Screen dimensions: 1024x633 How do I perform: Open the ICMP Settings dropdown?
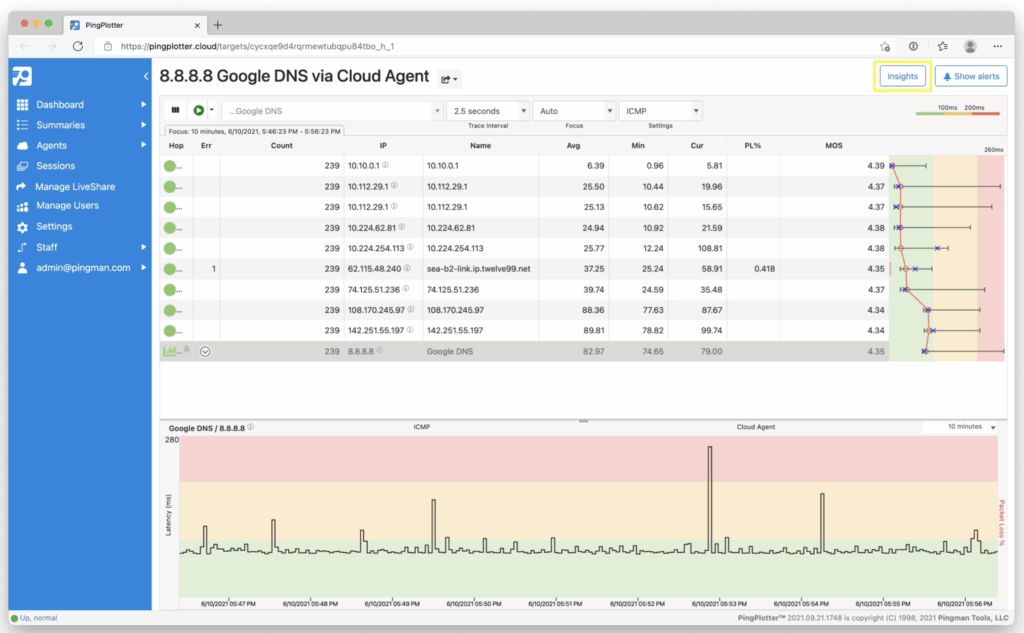click(660, 111)
